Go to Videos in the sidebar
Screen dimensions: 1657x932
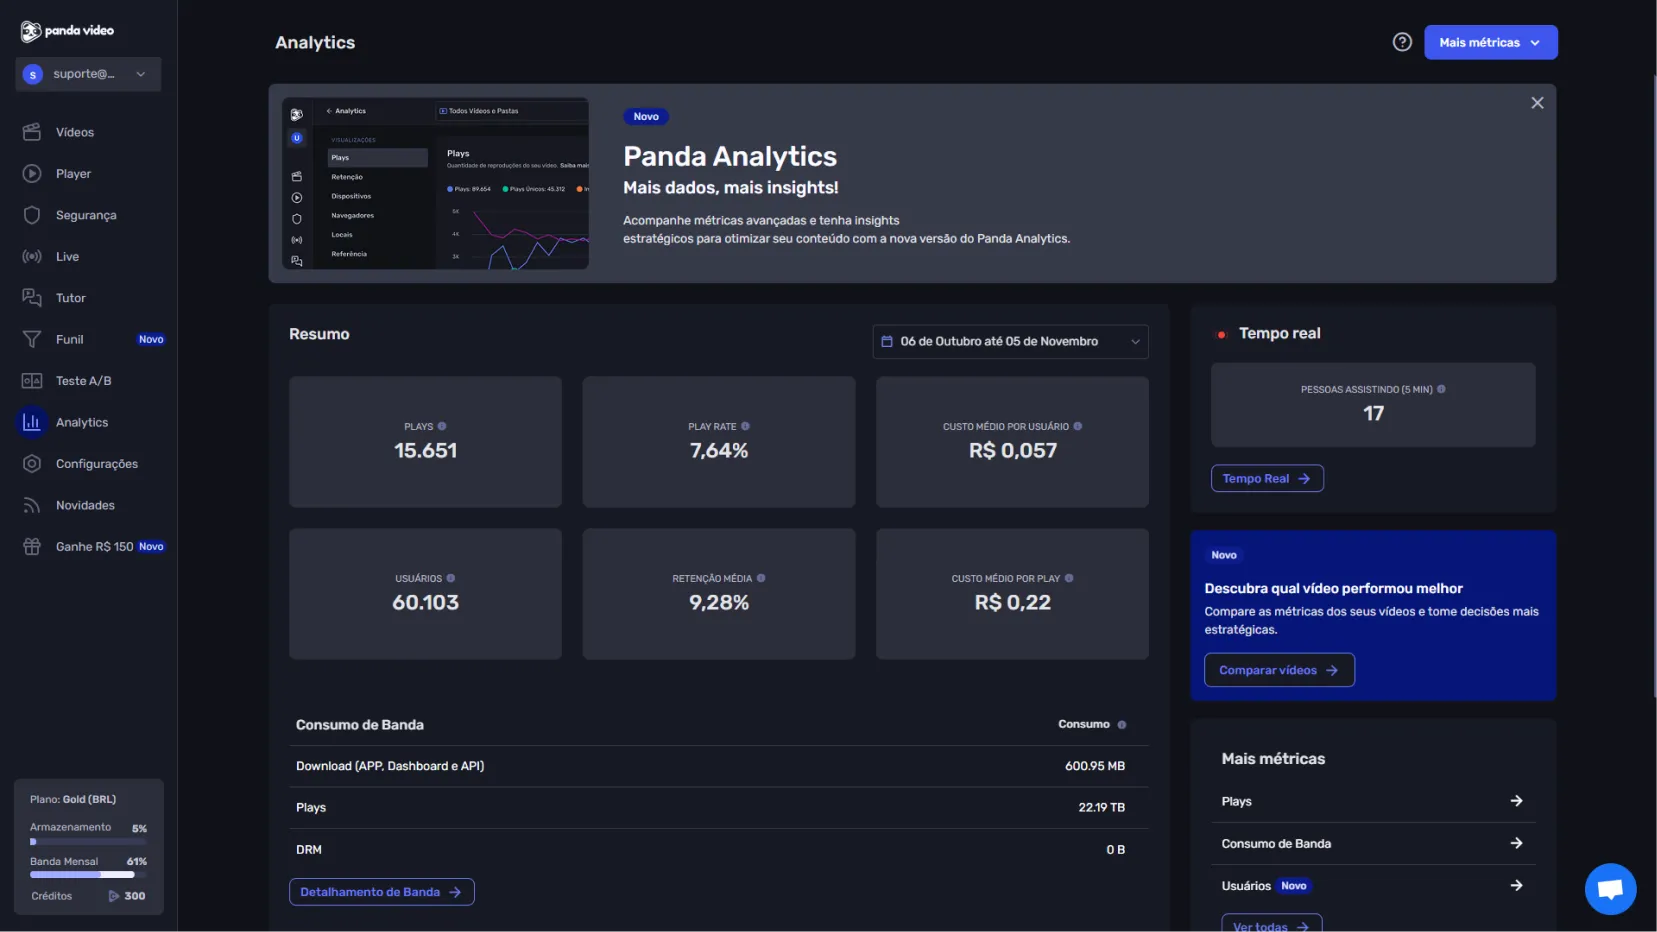(x=75, y=132)
